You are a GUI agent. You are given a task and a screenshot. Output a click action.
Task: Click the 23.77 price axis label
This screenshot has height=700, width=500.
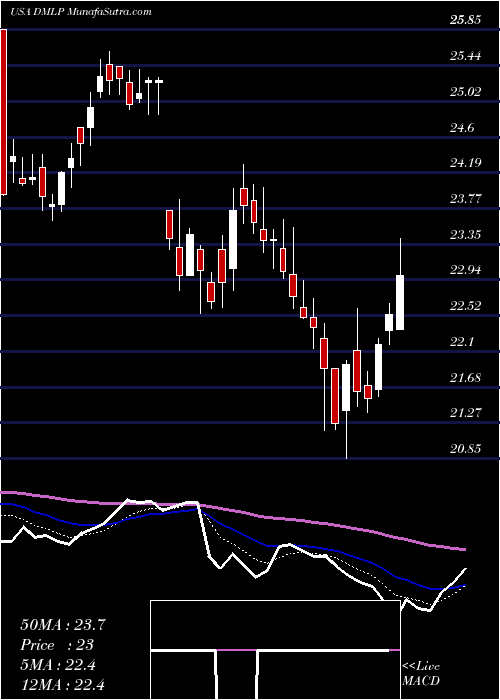click(466, 199)
